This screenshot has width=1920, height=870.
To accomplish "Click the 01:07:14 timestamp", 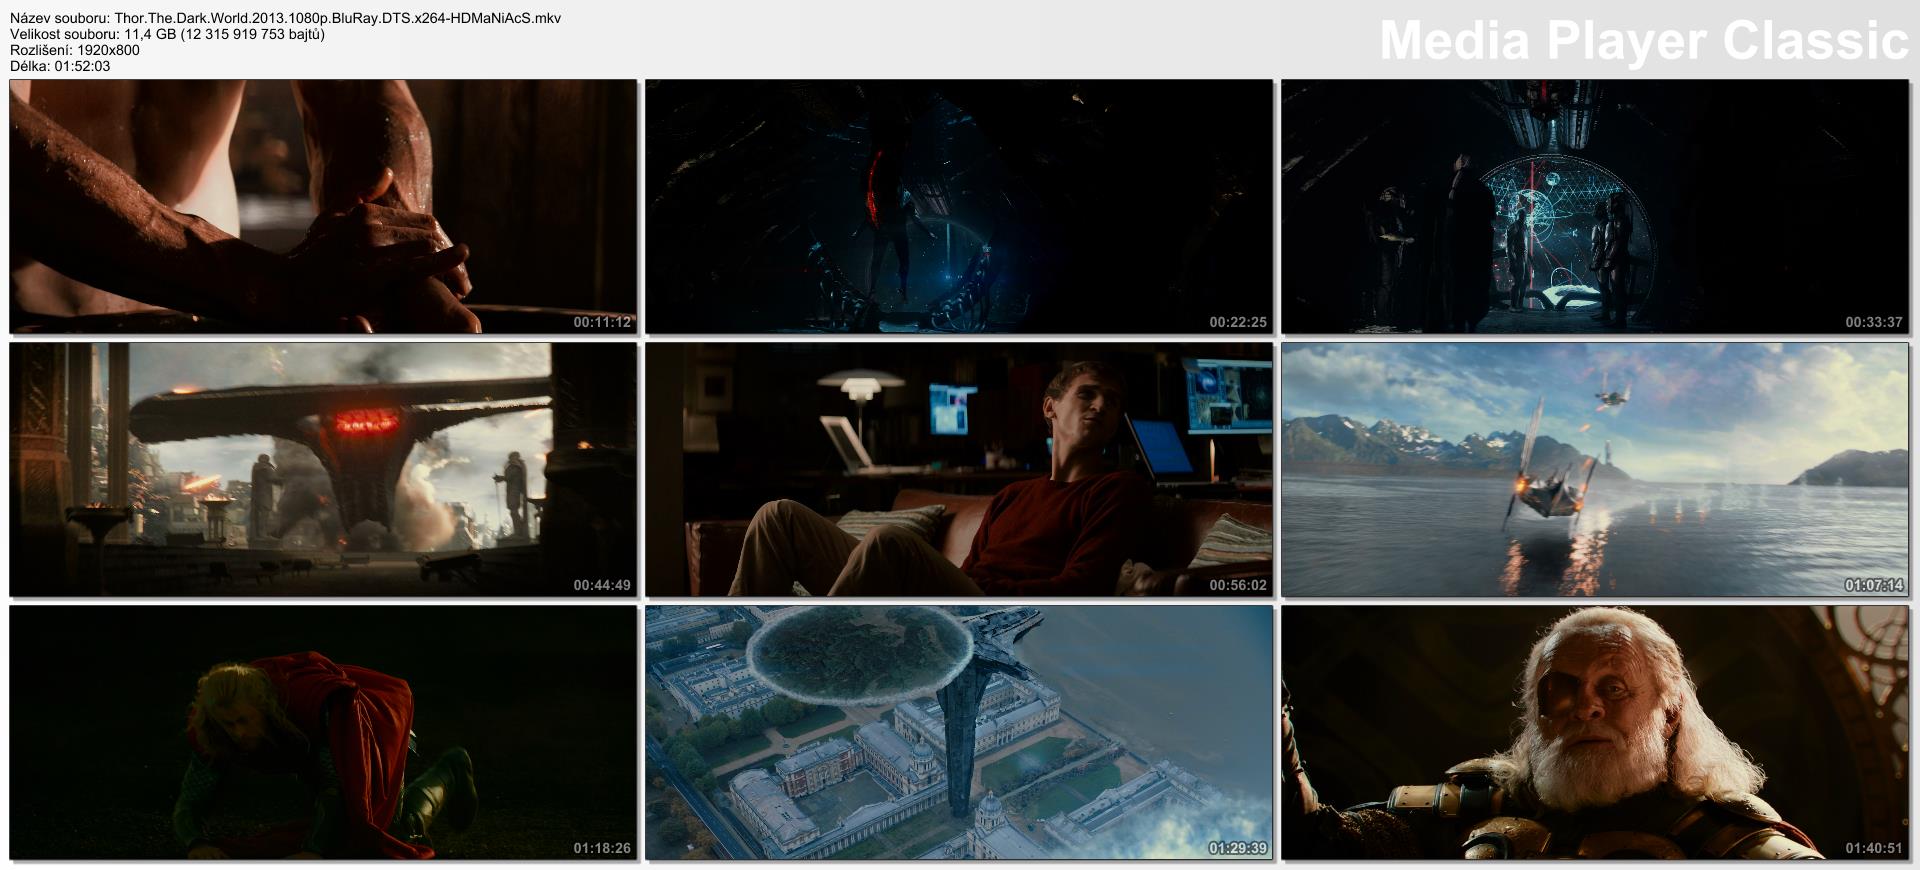I will [x=1874, y=585].
